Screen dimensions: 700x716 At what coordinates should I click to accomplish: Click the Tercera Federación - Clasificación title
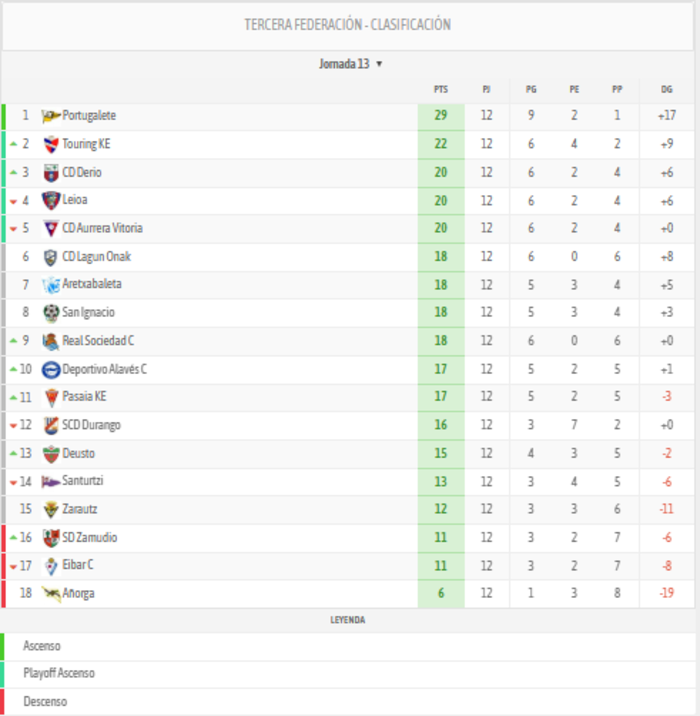click(x=348, y=25)
